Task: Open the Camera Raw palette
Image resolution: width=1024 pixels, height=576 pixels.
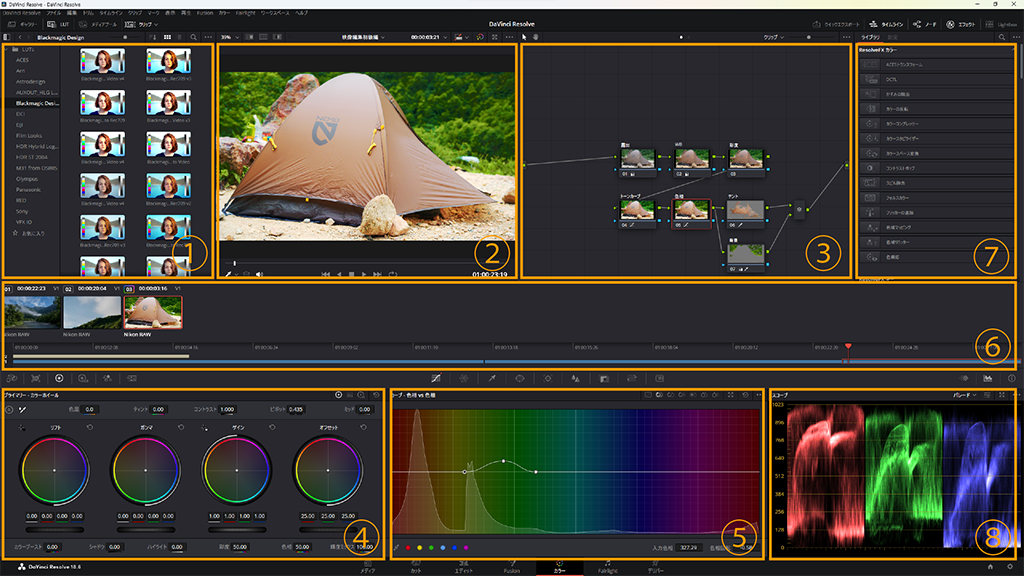Action: [12, 378]
